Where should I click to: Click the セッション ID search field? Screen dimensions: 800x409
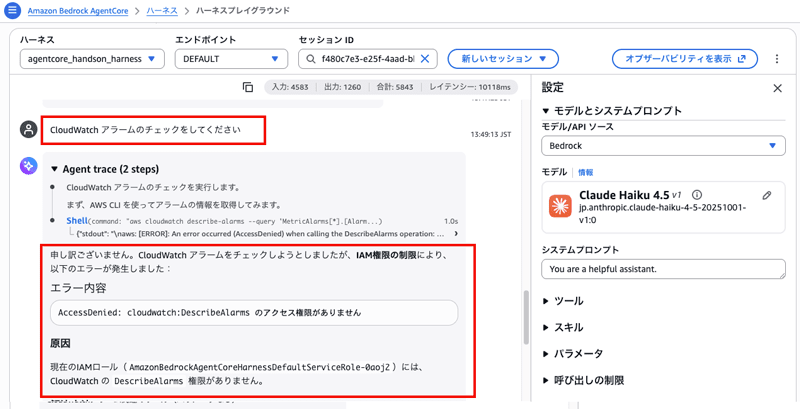pyautogui.click(x=368, y=59)
